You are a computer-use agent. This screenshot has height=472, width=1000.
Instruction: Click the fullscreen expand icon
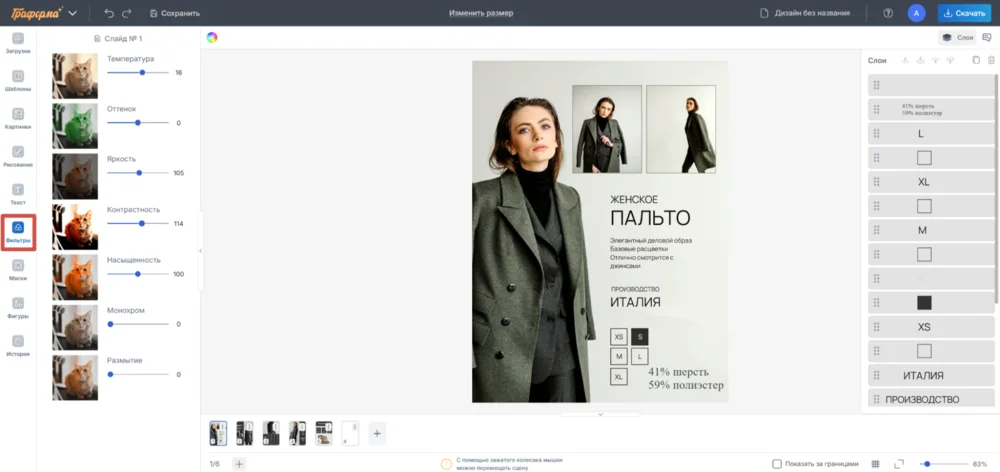tap(899, 464)
